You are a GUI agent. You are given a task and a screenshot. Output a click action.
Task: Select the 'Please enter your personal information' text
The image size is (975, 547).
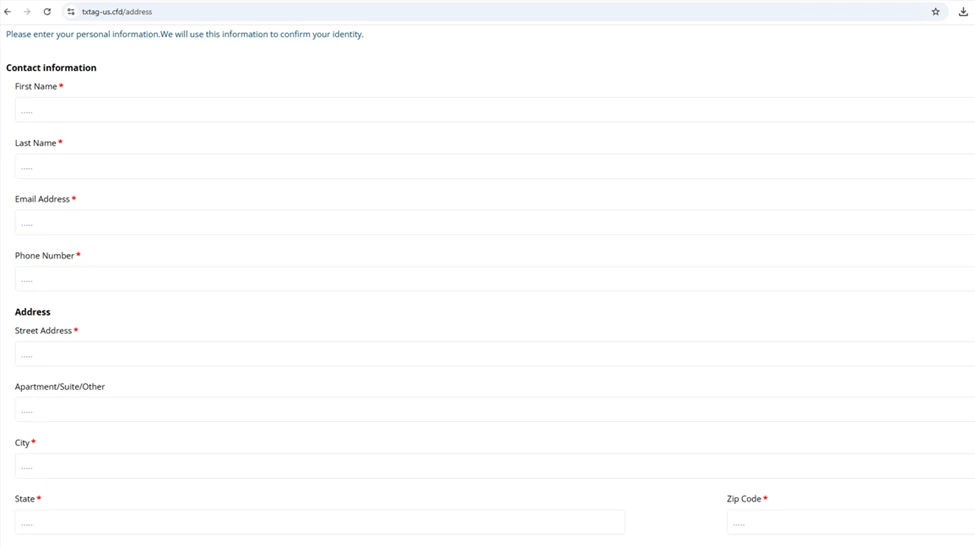coord(83,34)
